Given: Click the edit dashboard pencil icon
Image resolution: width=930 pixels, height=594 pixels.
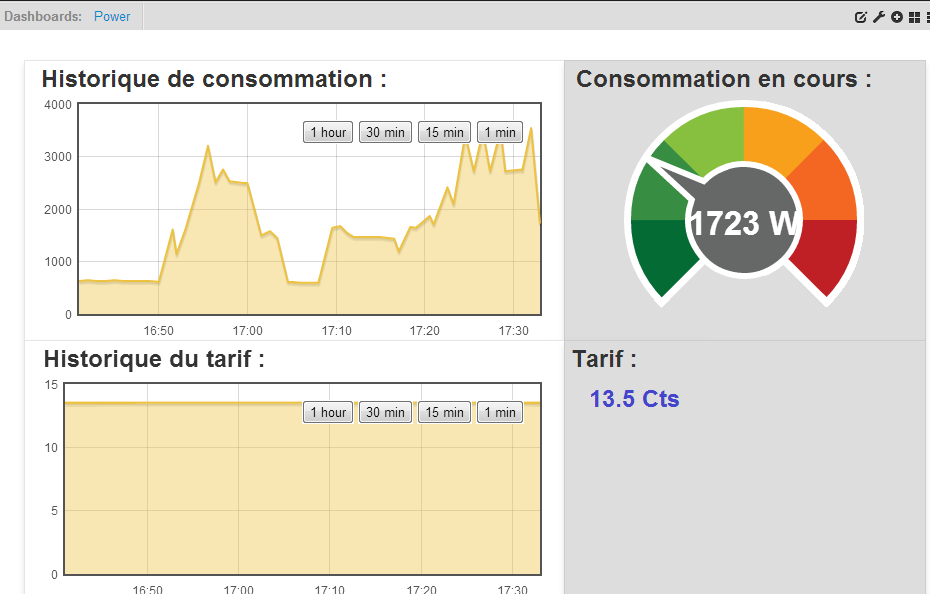Looking at the screenshot, I should point(861,17).
